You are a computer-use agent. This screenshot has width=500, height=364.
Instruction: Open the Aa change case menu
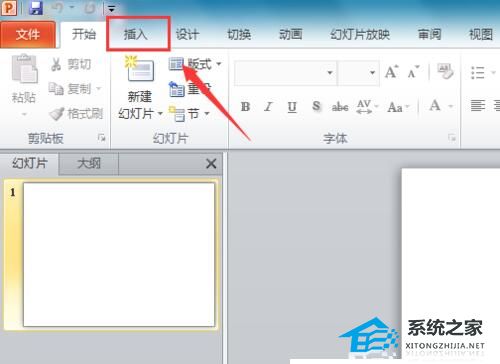pos(398,107)
